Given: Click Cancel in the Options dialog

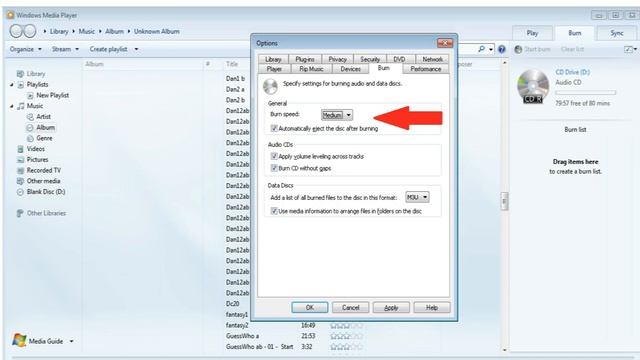Looking at the screenshot, I should pos(351,307).
